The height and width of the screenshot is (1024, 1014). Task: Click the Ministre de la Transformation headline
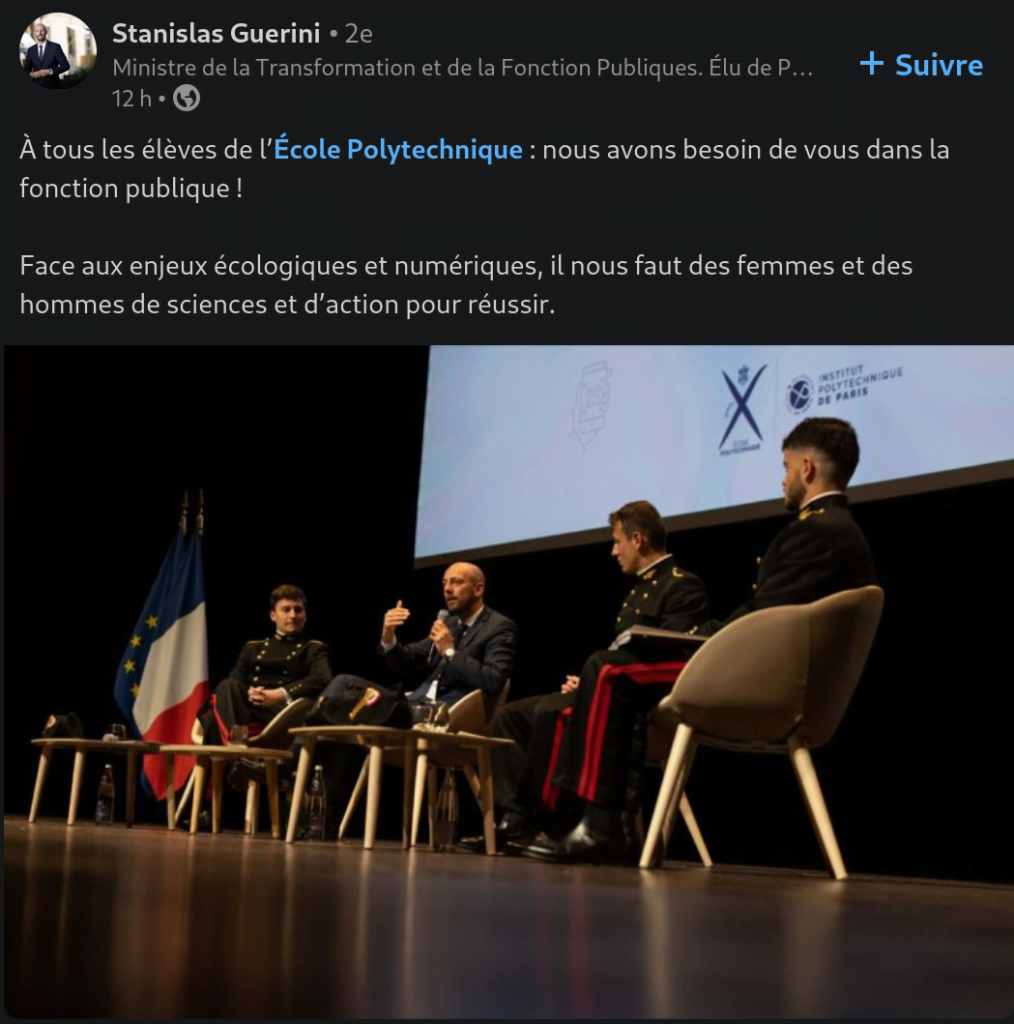coord(462,67)
